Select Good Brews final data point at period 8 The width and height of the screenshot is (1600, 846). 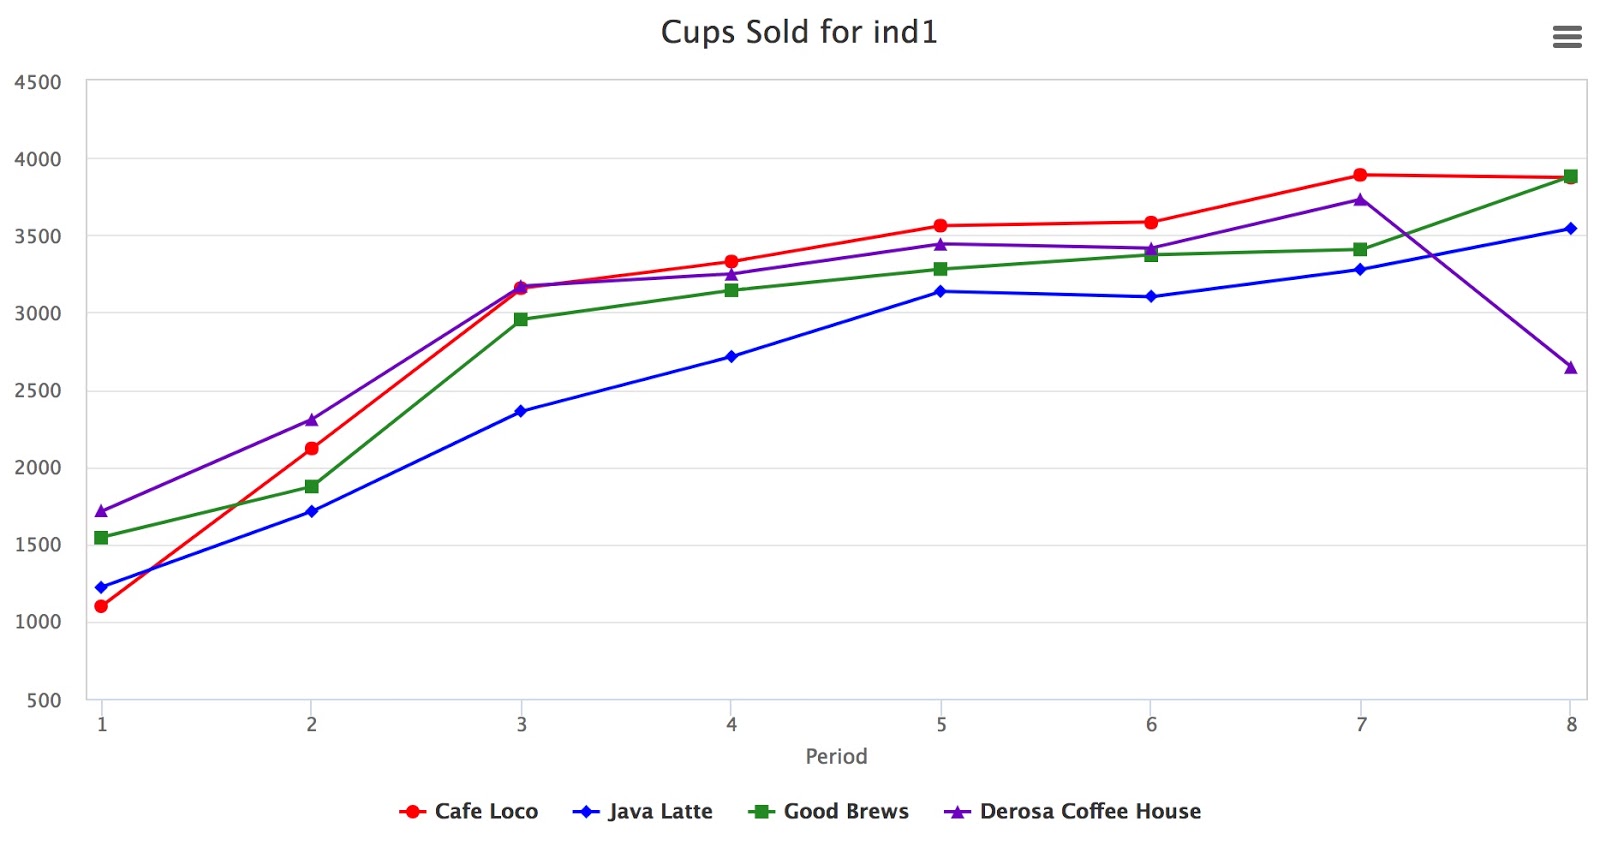tap(1570, 175)
